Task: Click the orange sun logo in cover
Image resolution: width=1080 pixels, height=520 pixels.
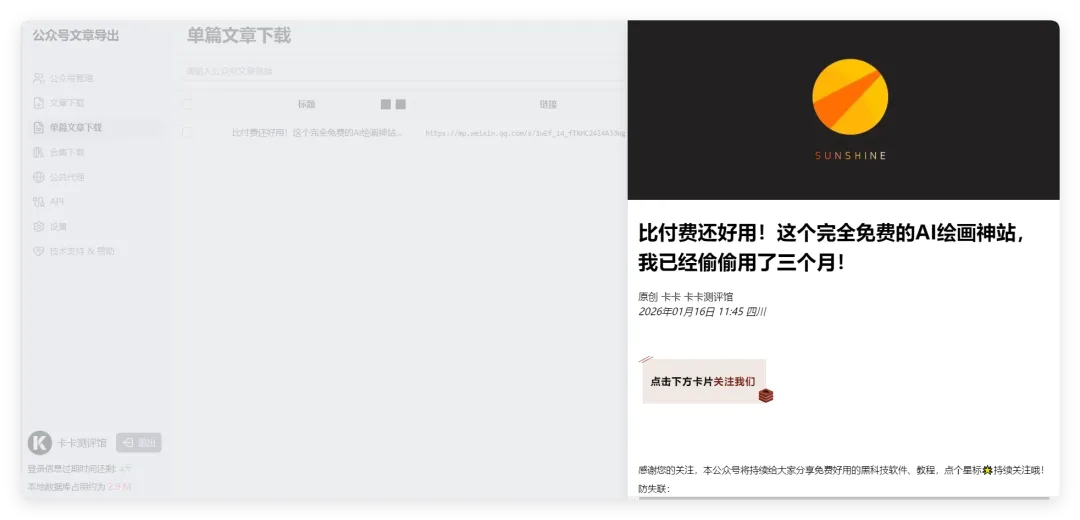Action: pyautogui.click(x=850, y=95)
